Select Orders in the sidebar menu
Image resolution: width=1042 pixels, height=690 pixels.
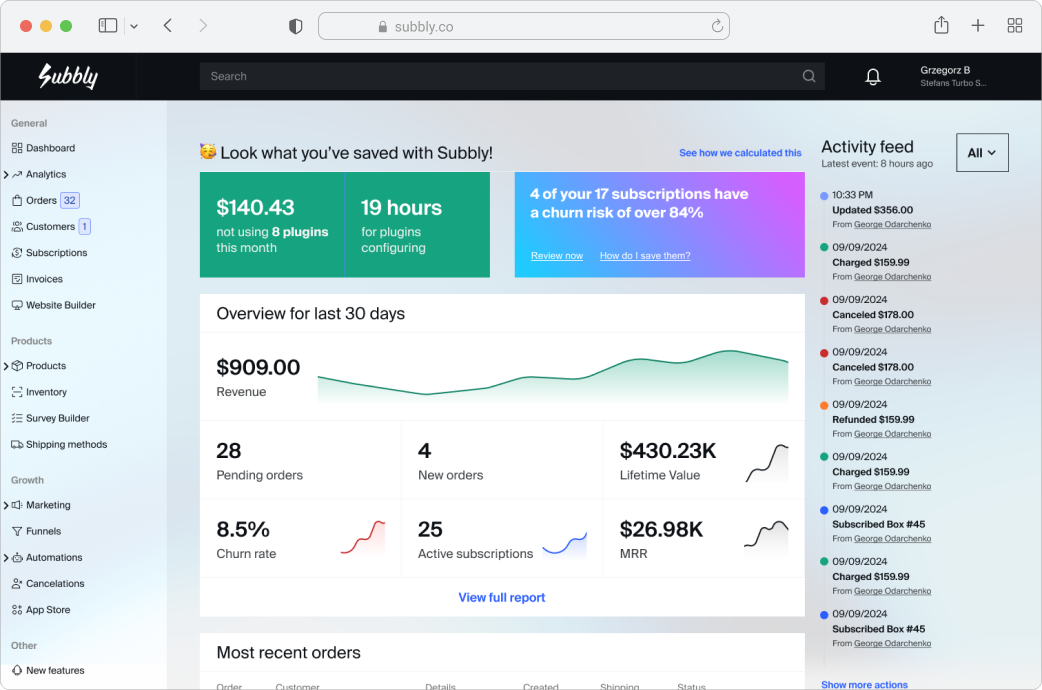(41, 200)
